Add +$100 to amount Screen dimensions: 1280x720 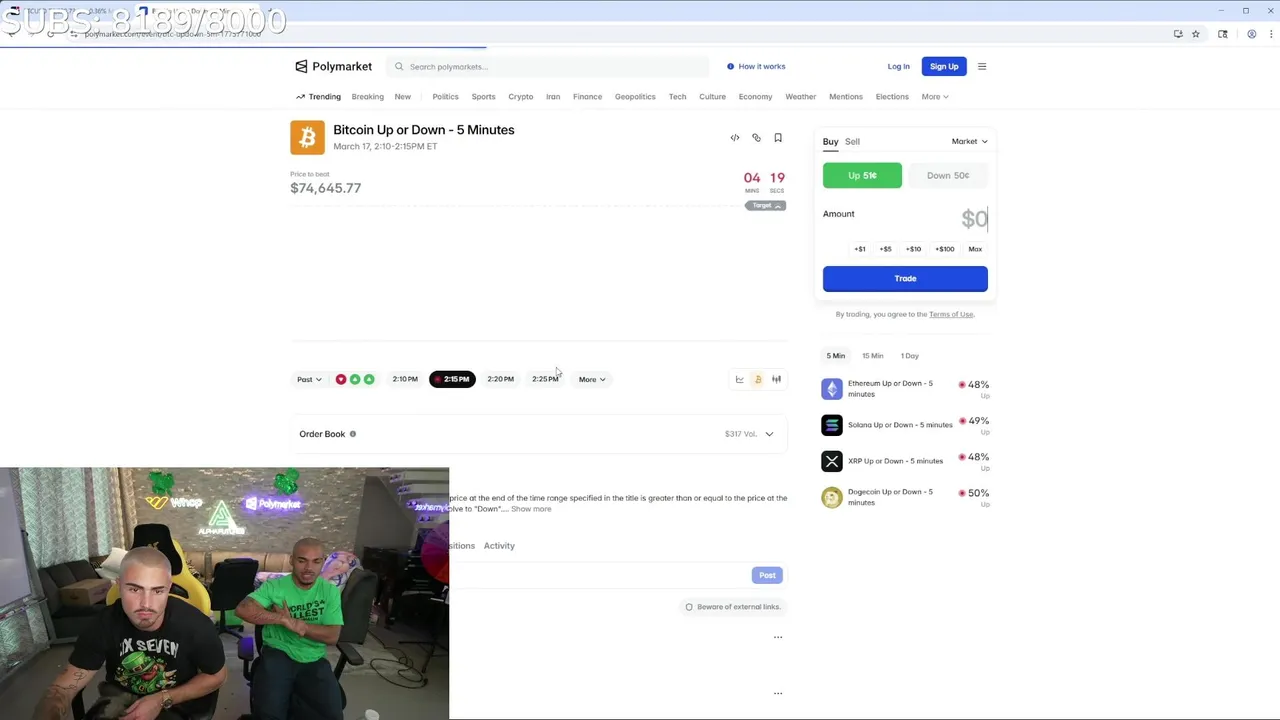click(945, 249)
